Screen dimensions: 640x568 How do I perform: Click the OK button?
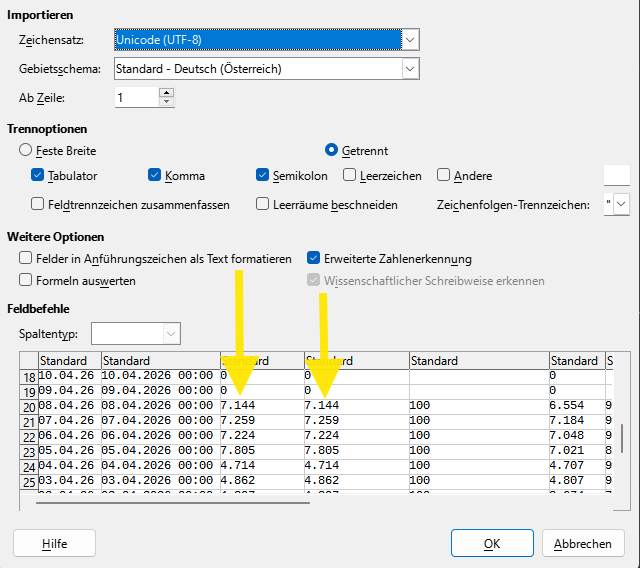point(491,544)
